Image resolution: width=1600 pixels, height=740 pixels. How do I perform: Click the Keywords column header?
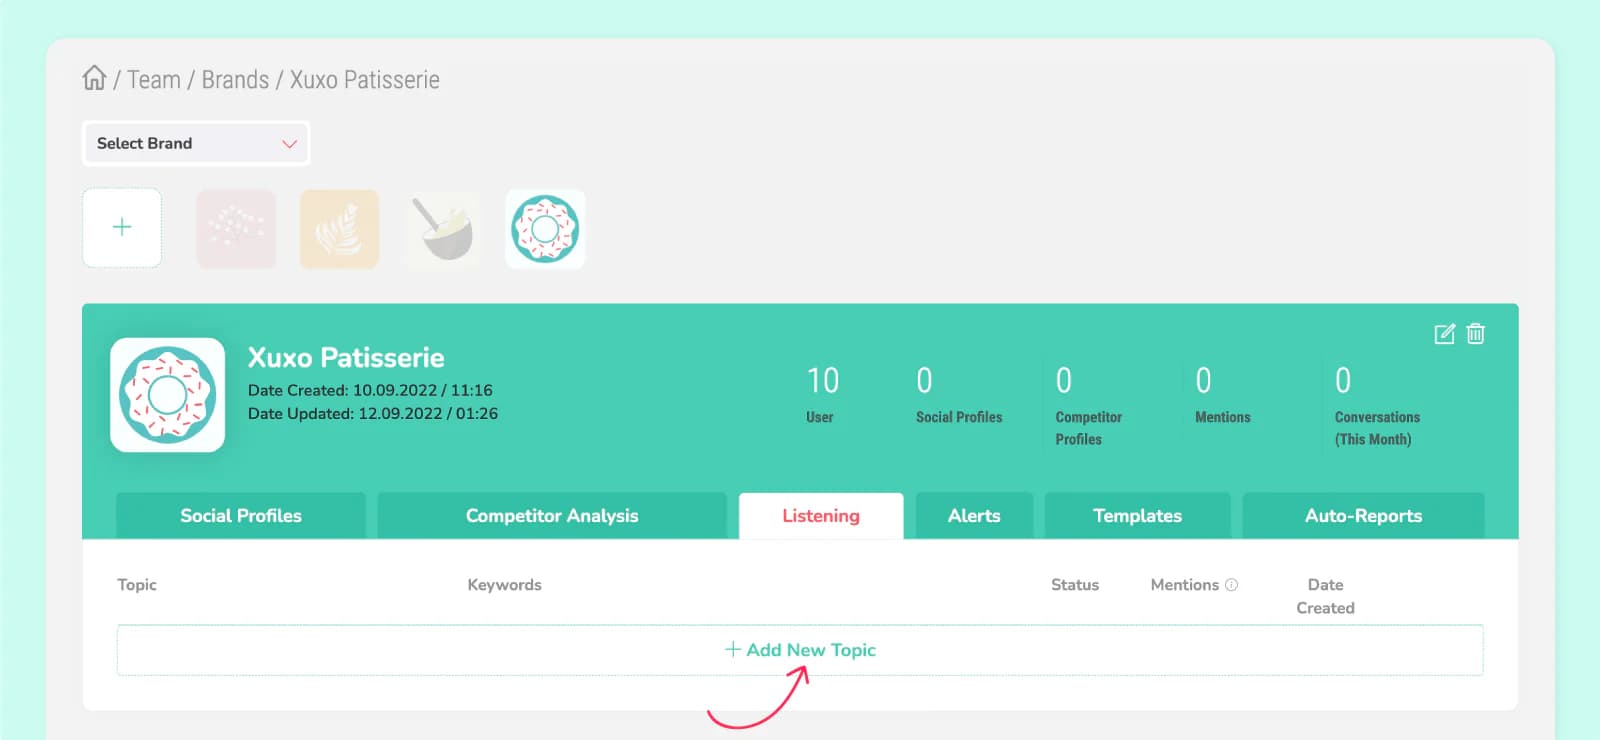(504, 585)
